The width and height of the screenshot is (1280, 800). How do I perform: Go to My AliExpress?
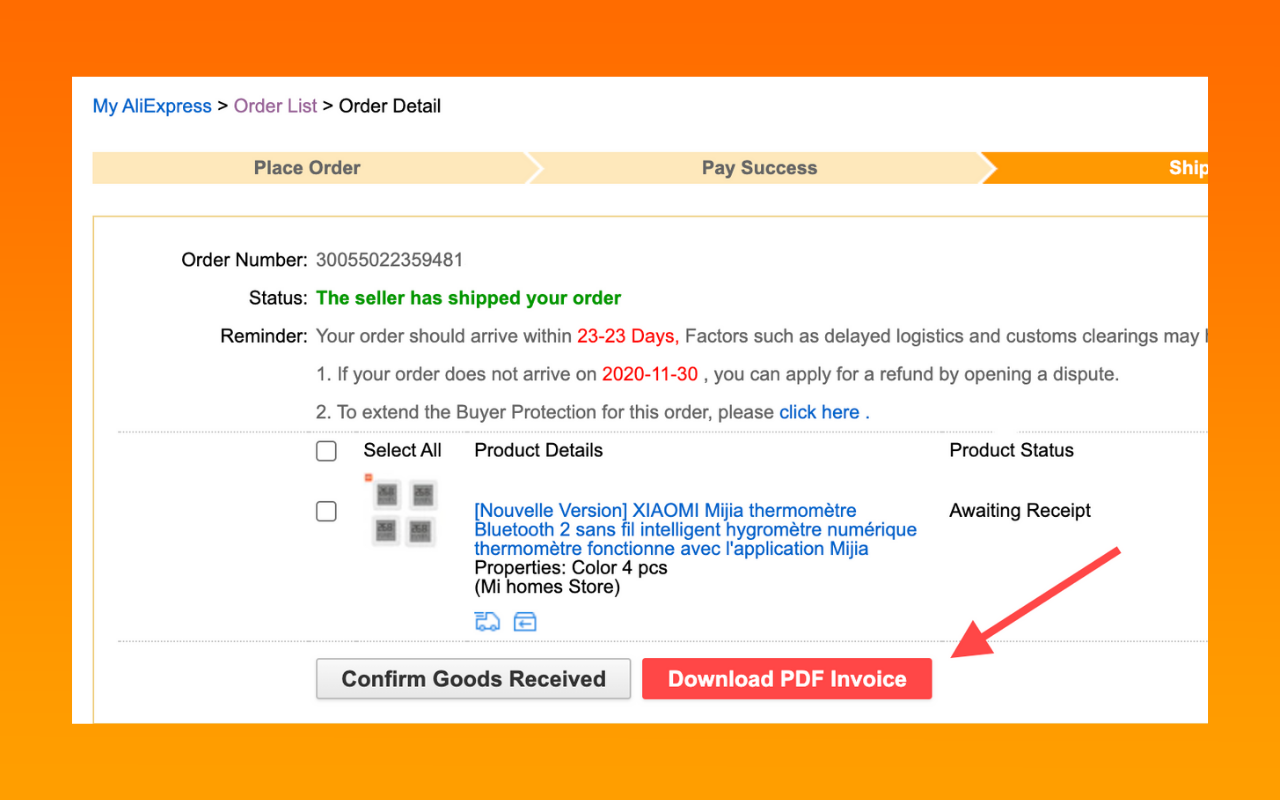[x=151, y=106]
